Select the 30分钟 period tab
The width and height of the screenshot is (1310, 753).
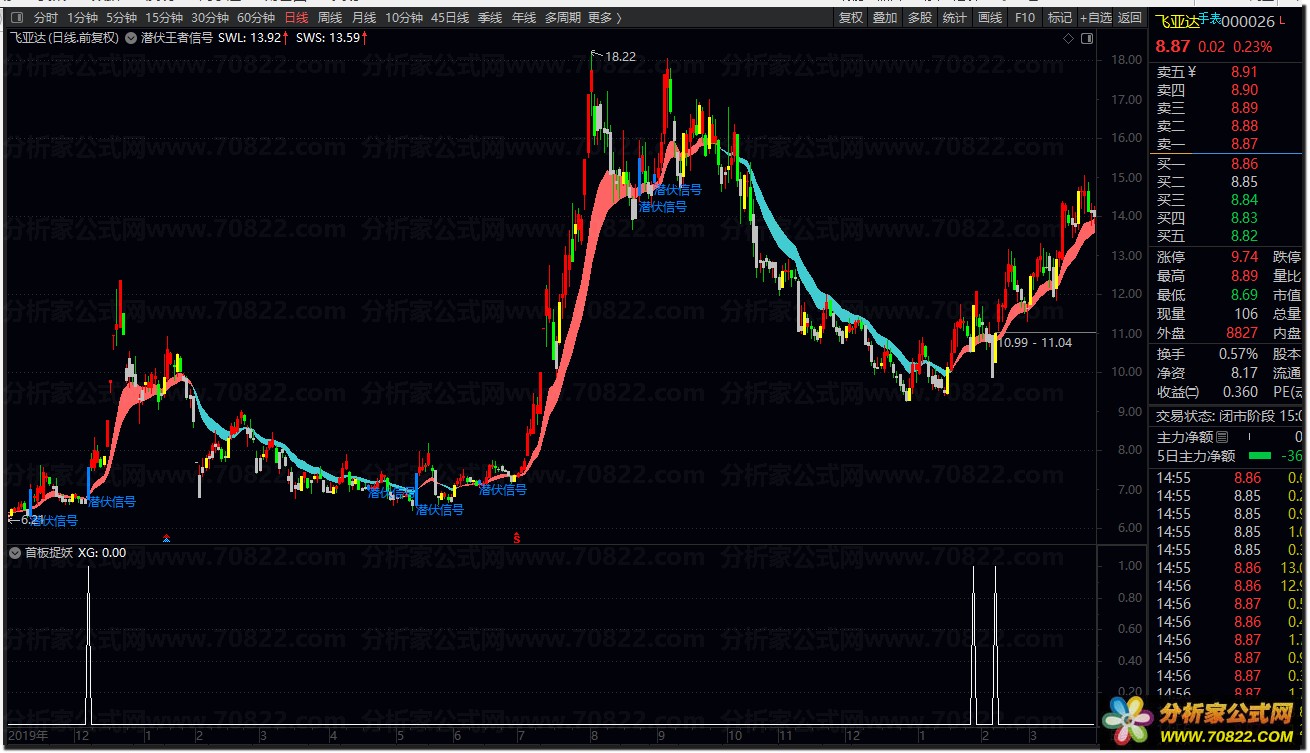pos(210,17)
